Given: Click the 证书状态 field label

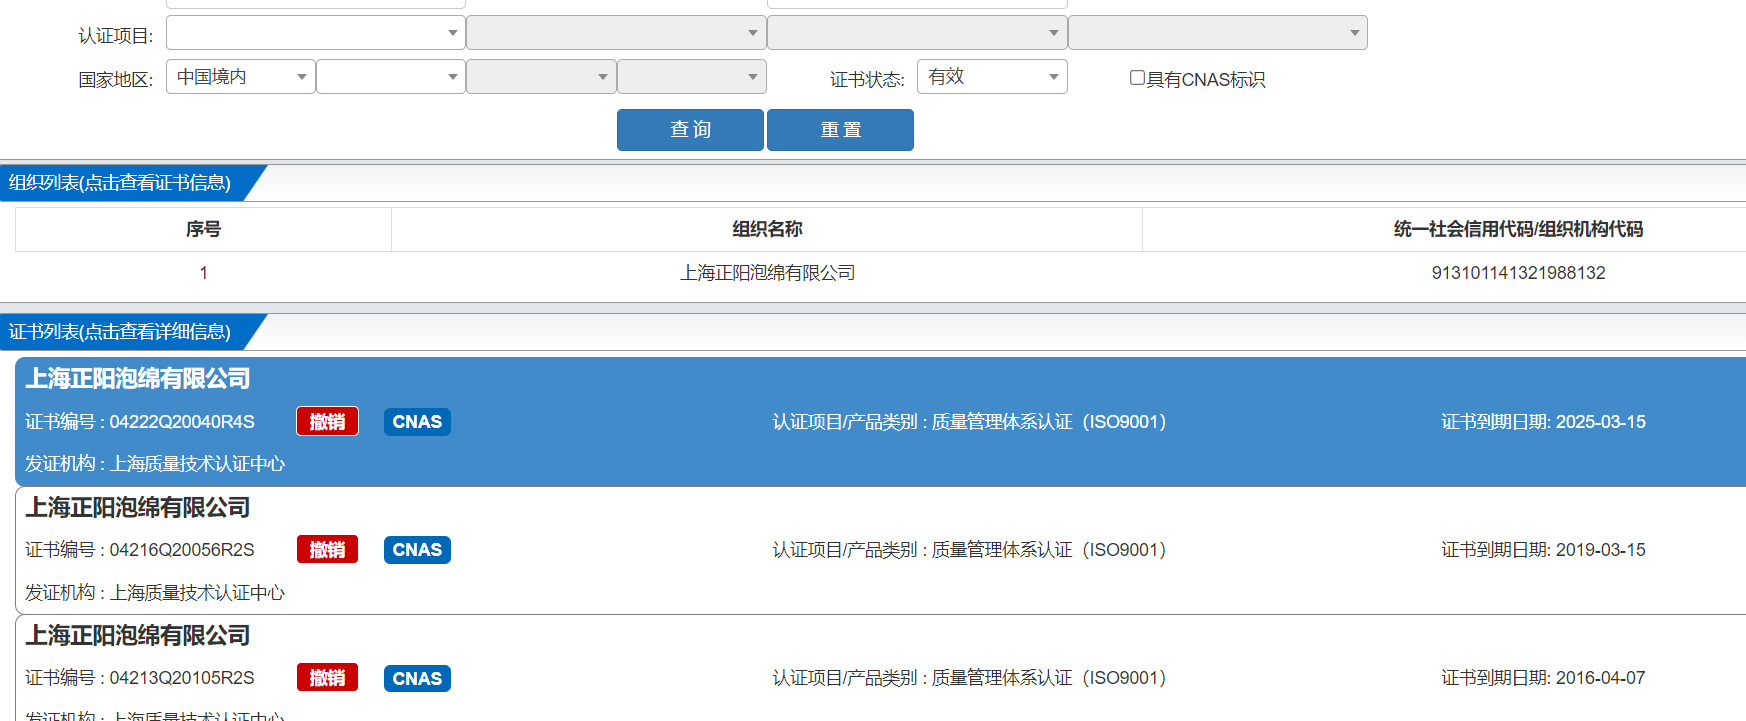Looking at the screenshot, I should click(x=867, y=80).
